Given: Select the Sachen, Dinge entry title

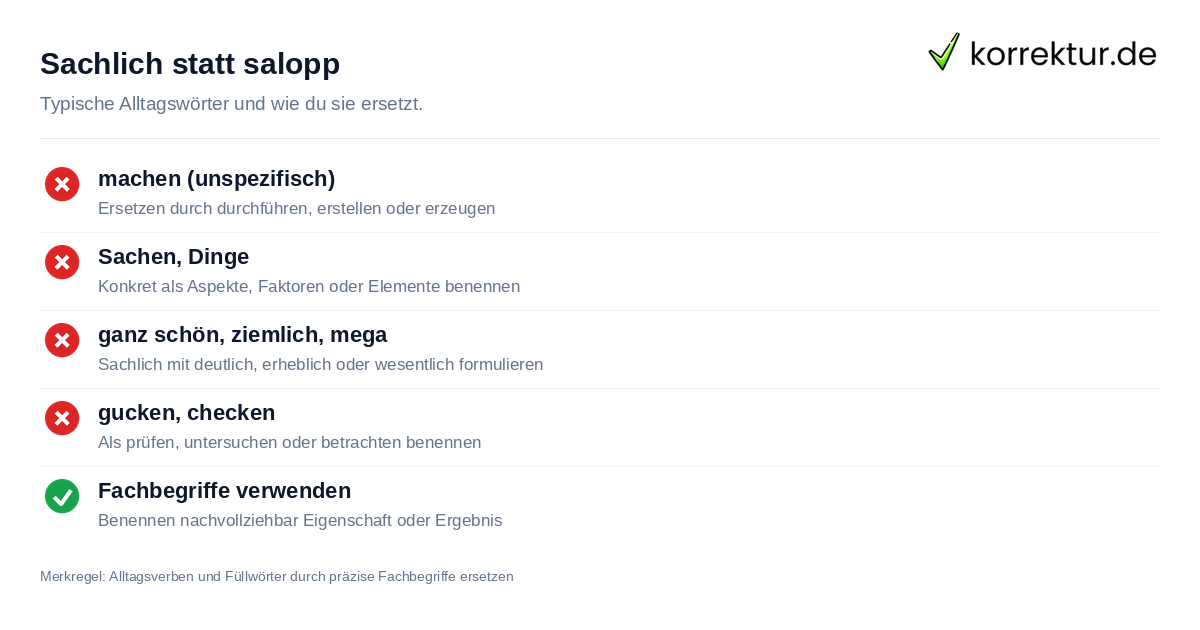Looking at the screenshot, I should pyautogui.click(x=173, y=256).
